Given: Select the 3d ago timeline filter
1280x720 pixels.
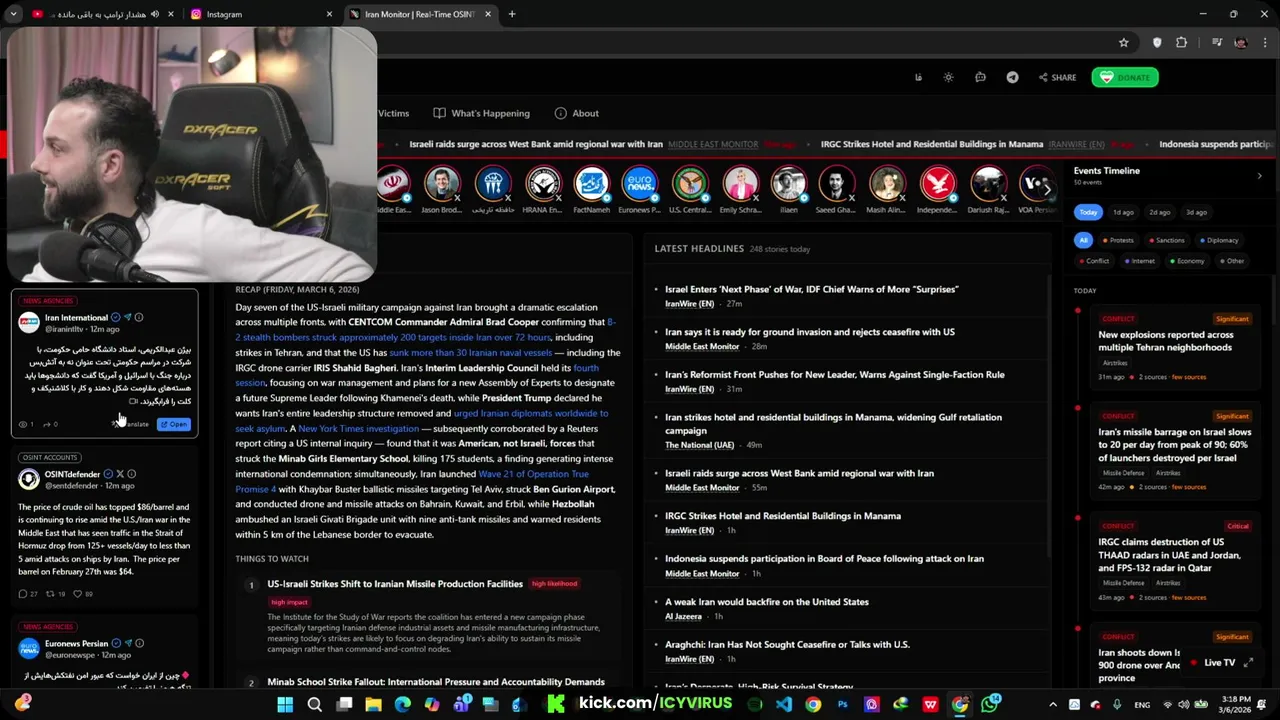Looking at the screenshot, I should point(1195,212).
